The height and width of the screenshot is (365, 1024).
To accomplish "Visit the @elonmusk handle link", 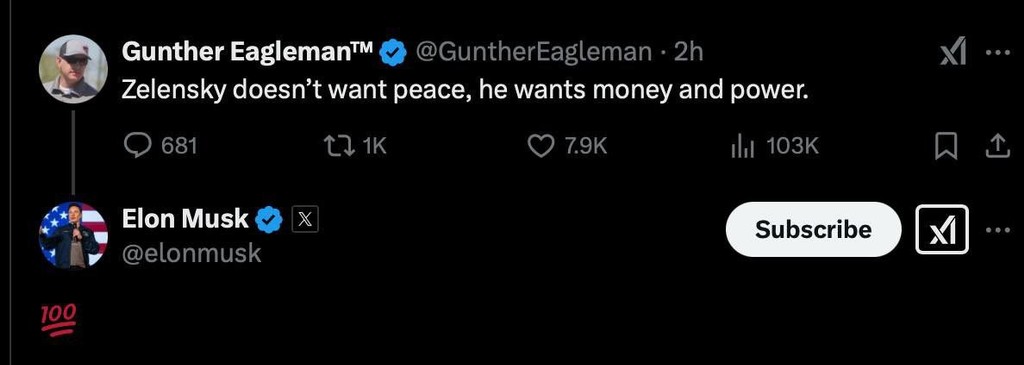I will pos(192,253).
